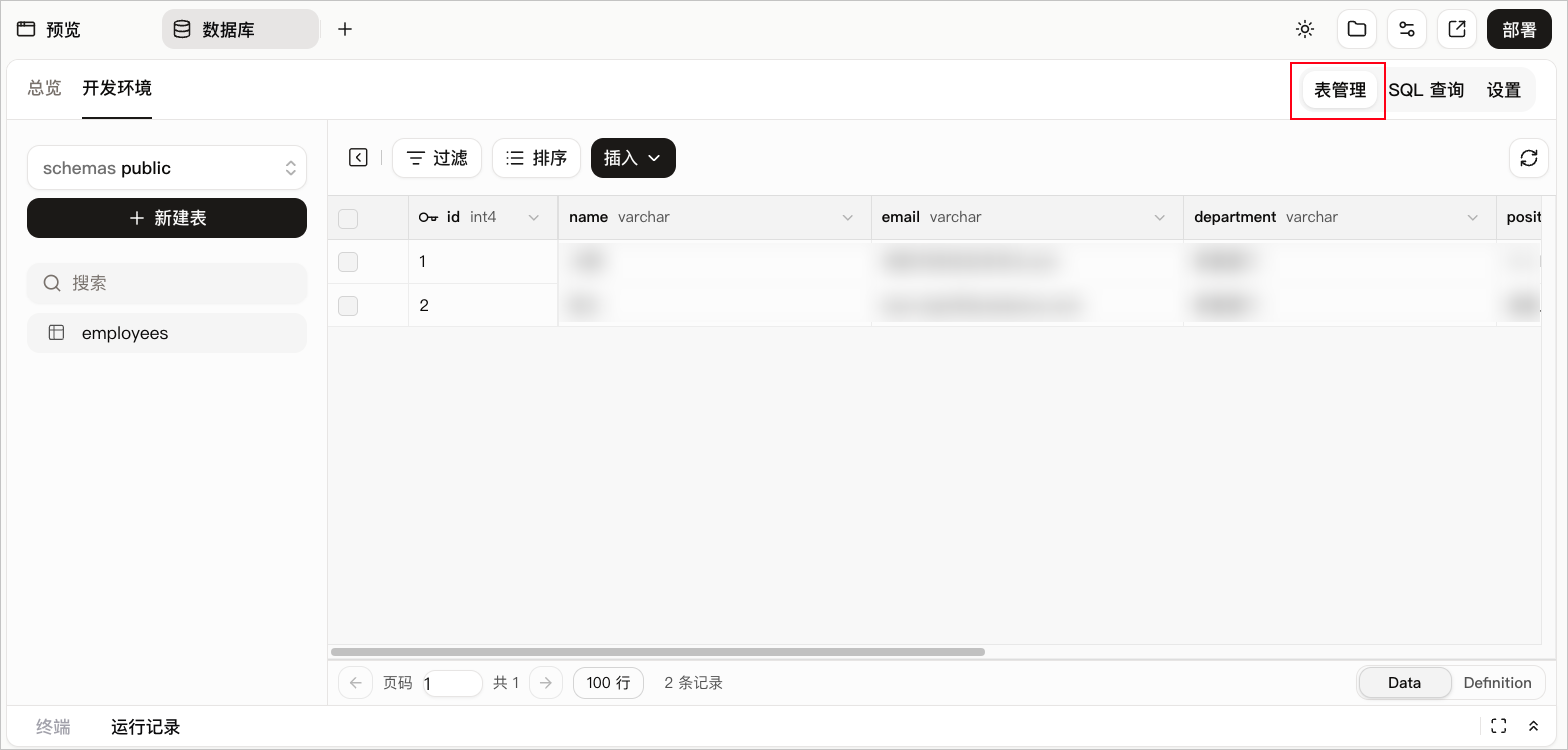The image size is (1568, 750).
Task: Open the sliders settings icon
Action: 1407,29
